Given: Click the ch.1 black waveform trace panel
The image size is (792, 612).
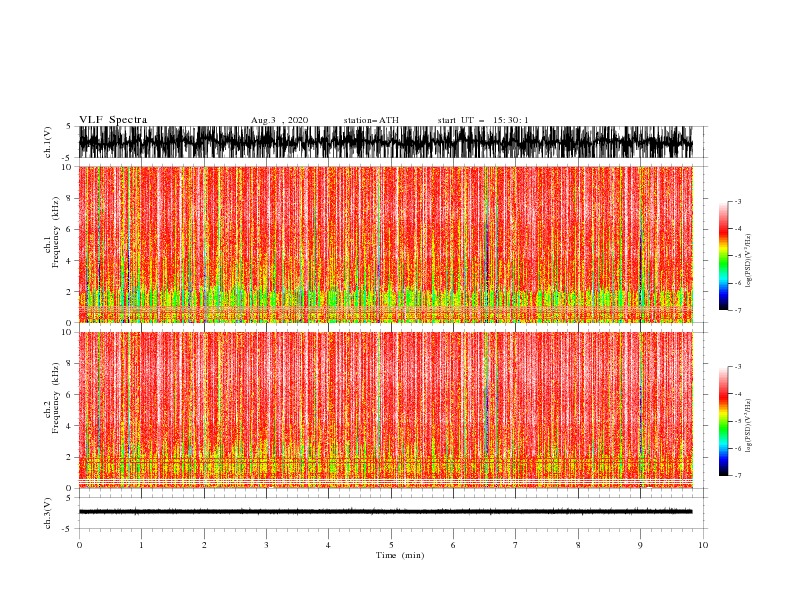Looking at the screenshot, I should [385, 142].
